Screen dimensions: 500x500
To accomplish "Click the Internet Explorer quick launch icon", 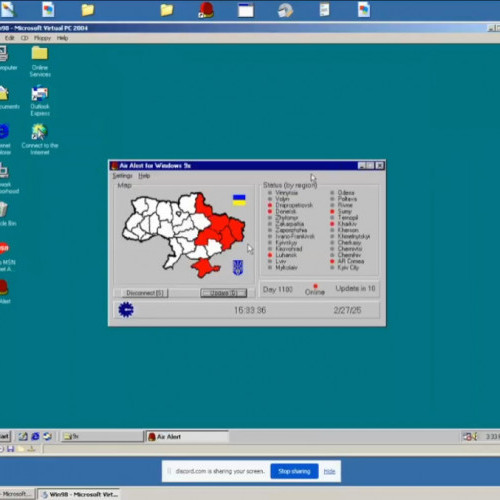I will [35, 436].
